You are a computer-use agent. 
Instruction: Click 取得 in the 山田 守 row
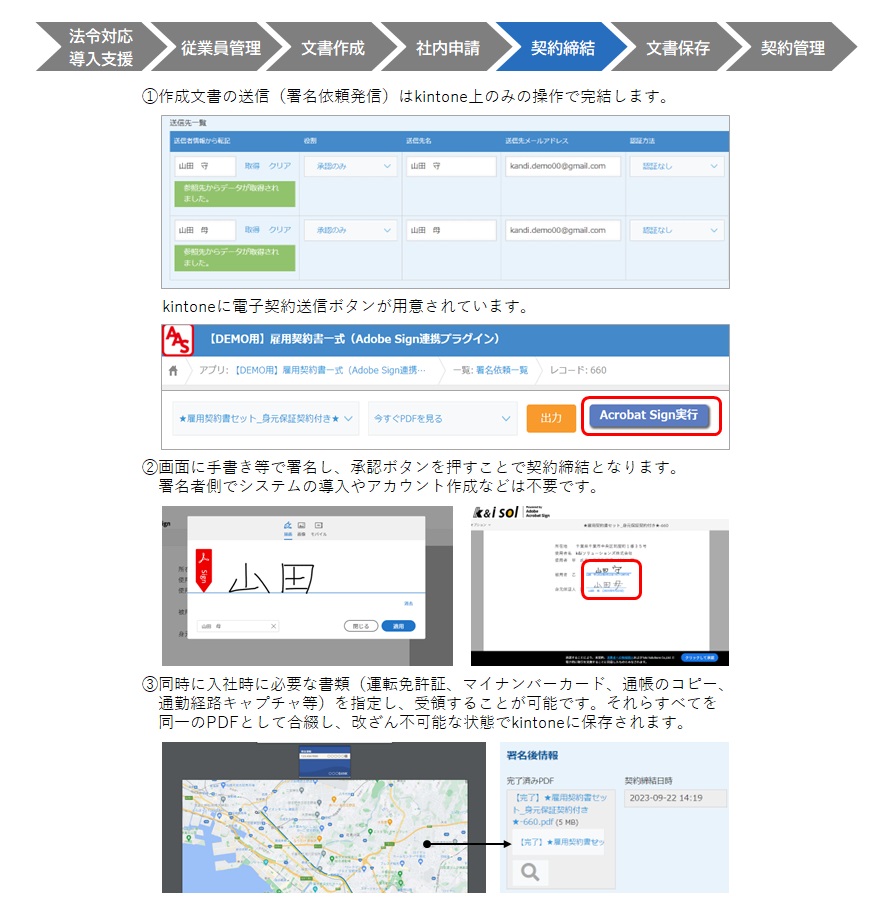point(252,166)
